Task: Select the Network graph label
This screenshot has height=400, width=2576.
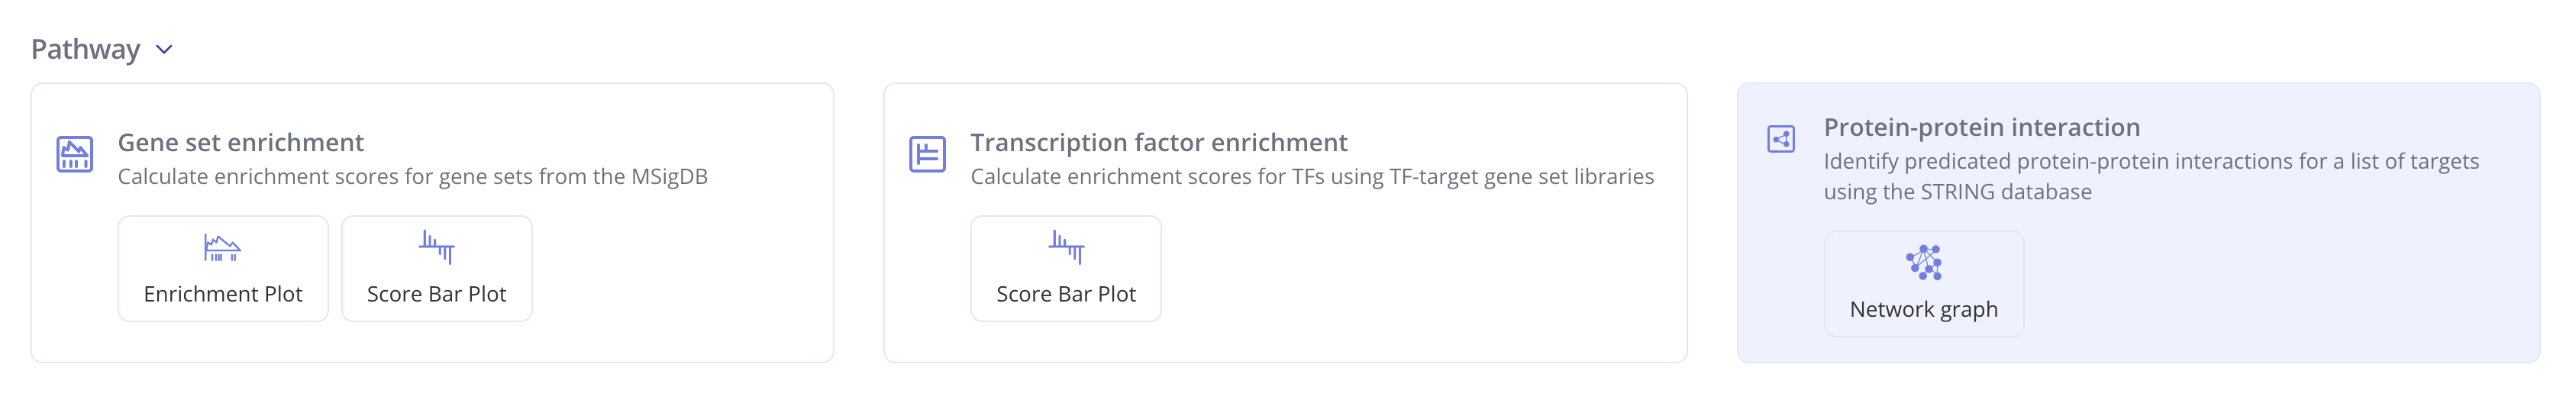Action: (1923, 309)
